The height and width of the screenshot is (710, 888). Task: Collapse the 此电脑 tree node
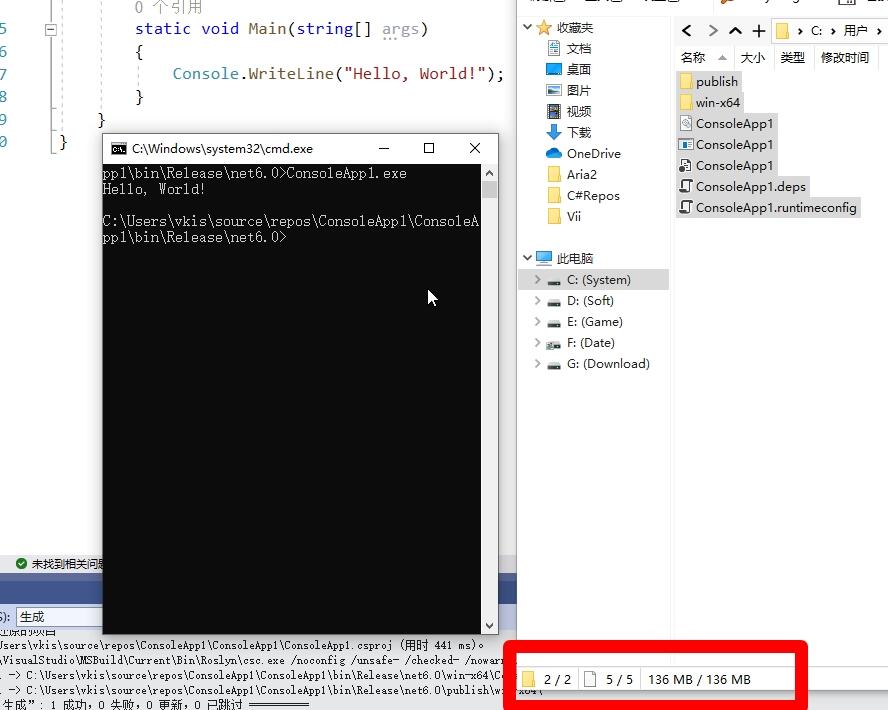pyautogui.click(x=528, y=258)
